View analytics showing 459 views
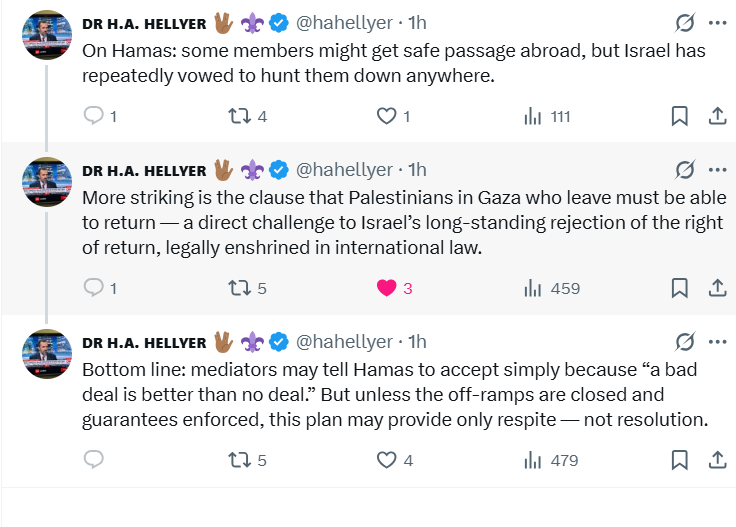Image resolution: width=736 pixels, height=527 pixels. (551, 288)
